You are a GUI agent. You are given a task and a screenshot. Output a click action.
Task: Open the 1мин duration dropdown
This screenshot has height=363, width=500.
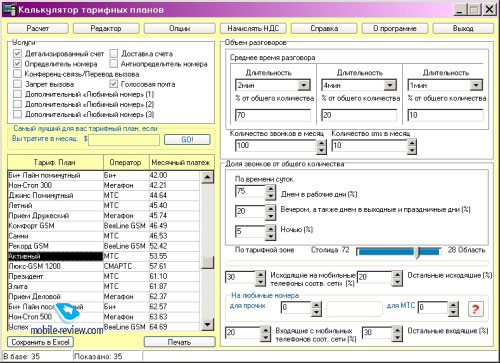(476, 85)
